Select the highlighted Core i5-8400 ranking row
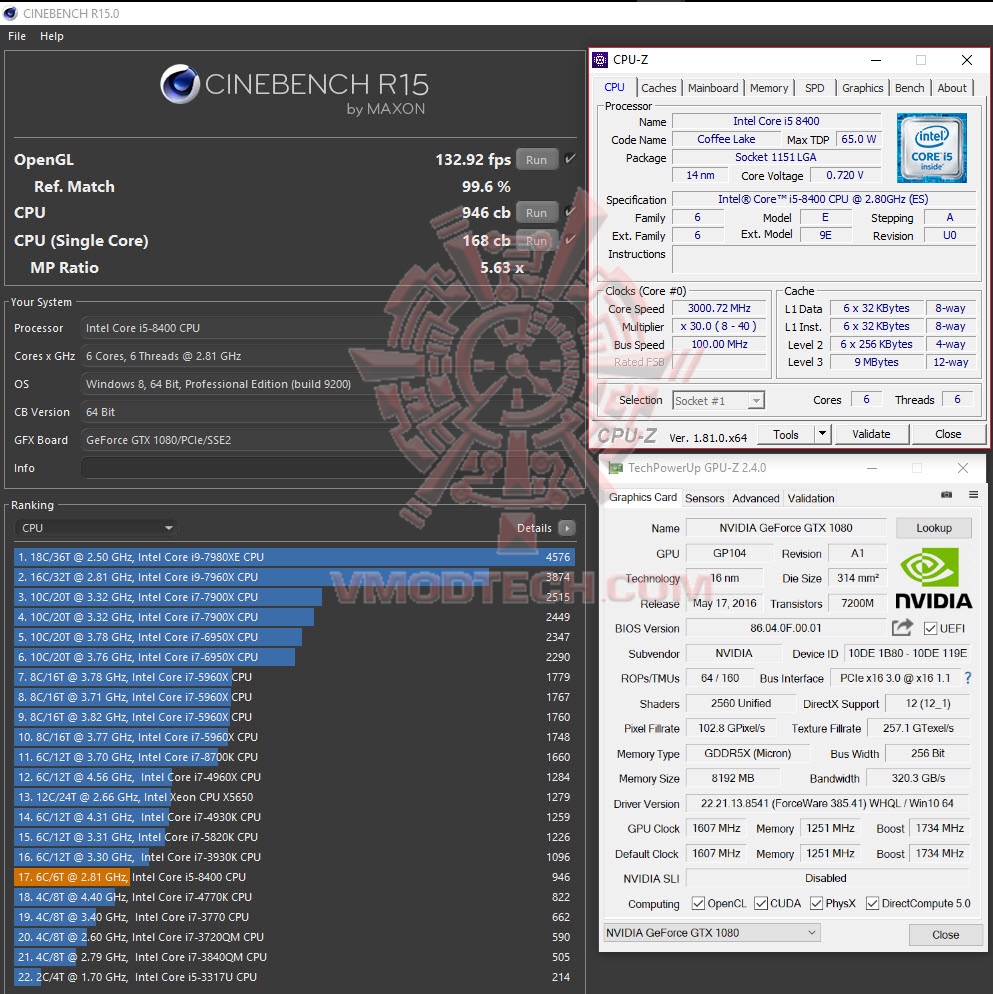The image size is (993, 994). click(x=294, y=877)
